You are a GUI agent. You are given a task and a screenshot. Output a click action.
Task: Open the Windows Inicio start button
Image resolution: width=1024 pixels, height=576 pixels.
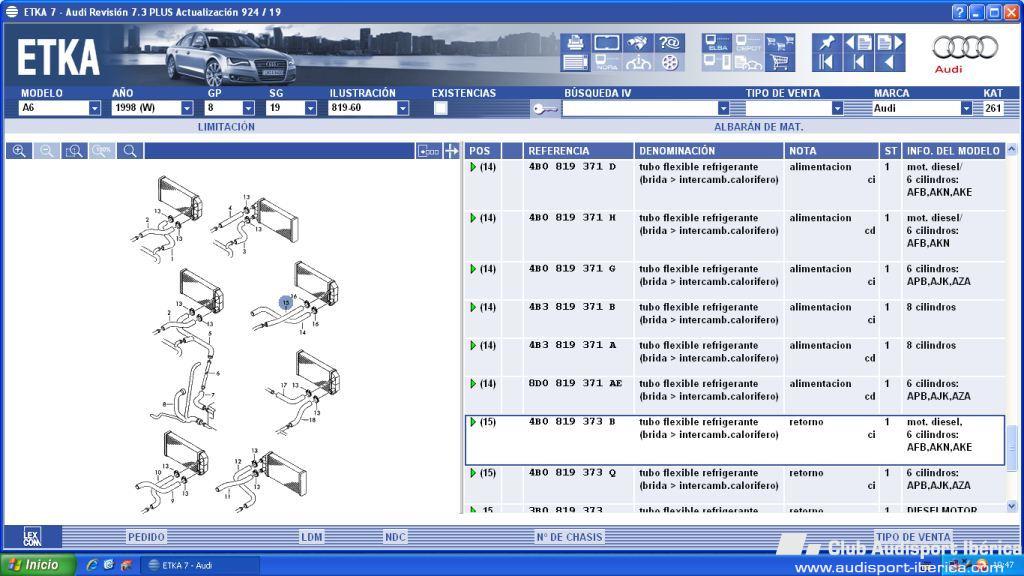[38, 565]
